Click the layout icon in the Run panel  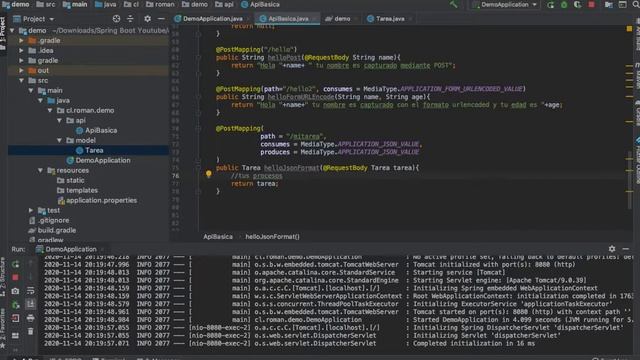(x=16, y=336)
